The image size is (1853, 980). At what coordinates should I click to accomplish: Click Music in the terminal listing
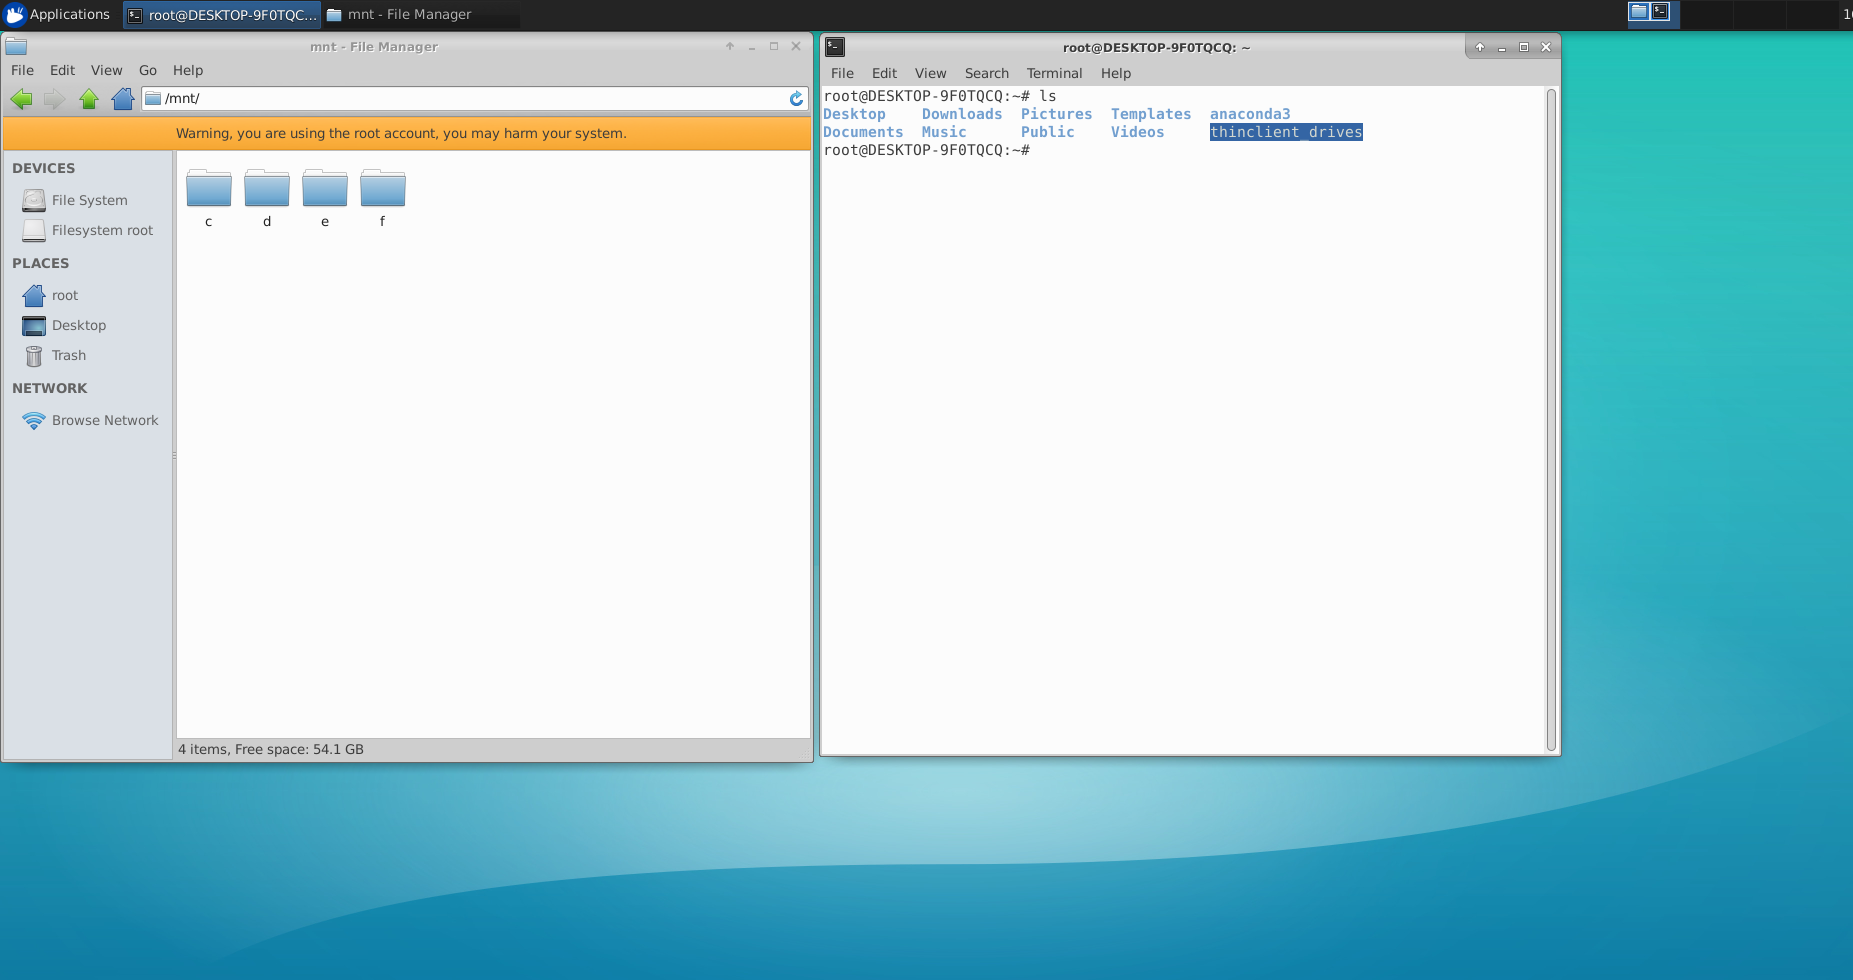coord(944,132)
